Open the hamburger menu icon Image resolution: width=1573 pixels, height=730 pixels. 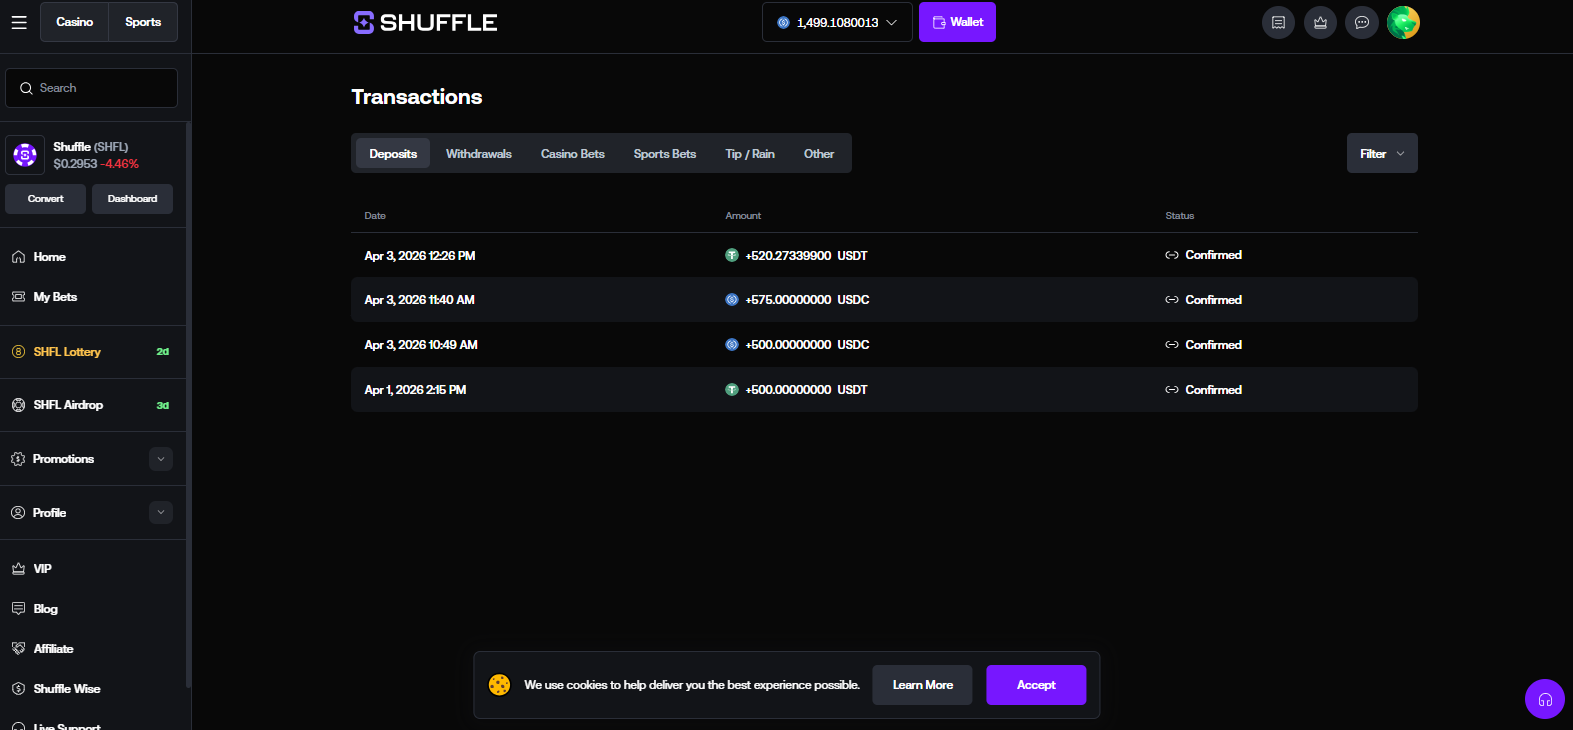pyautogui.click(x=19, y=22)
